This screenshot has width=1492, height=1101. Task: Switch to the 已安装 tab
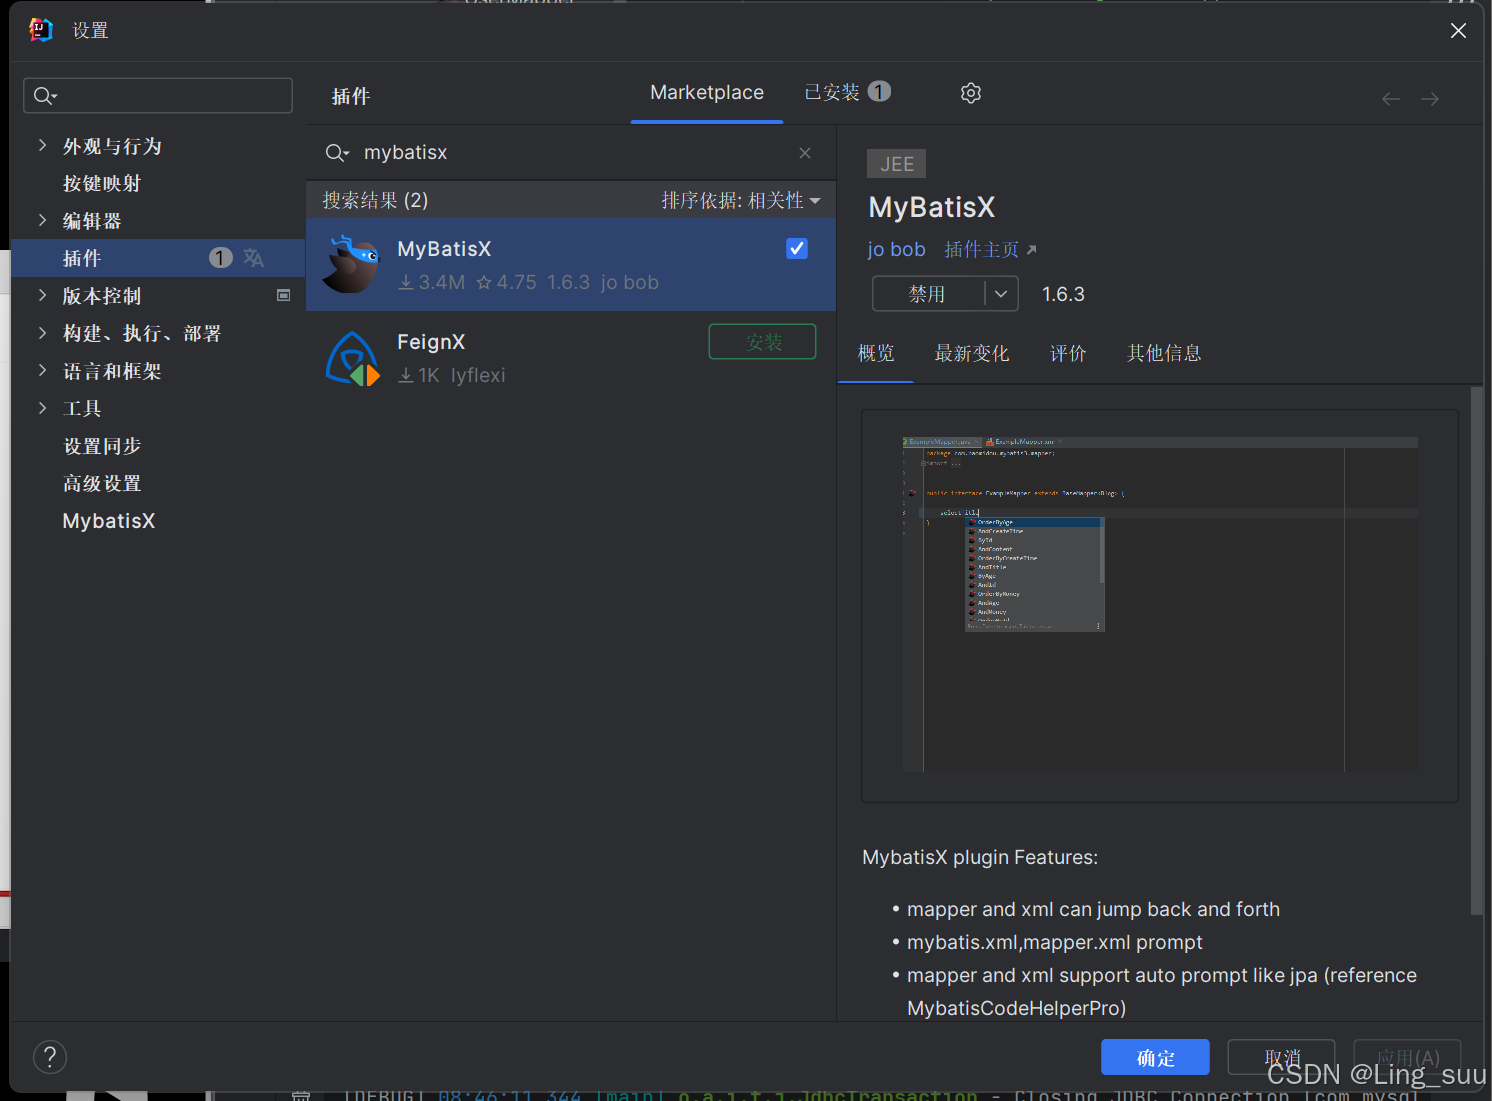pyautogui.click(x=847, y=92)
